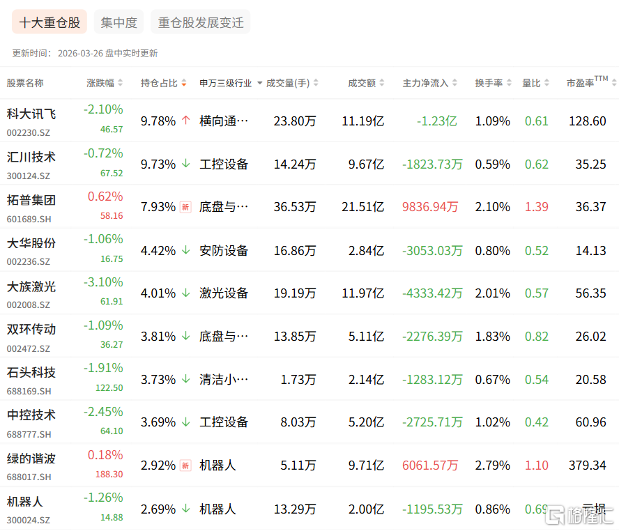Image resolution: width=620 pixels, height=532 pixels.
Task: Click the update time 2026-03-26 text
Action: tap(108, 53)
